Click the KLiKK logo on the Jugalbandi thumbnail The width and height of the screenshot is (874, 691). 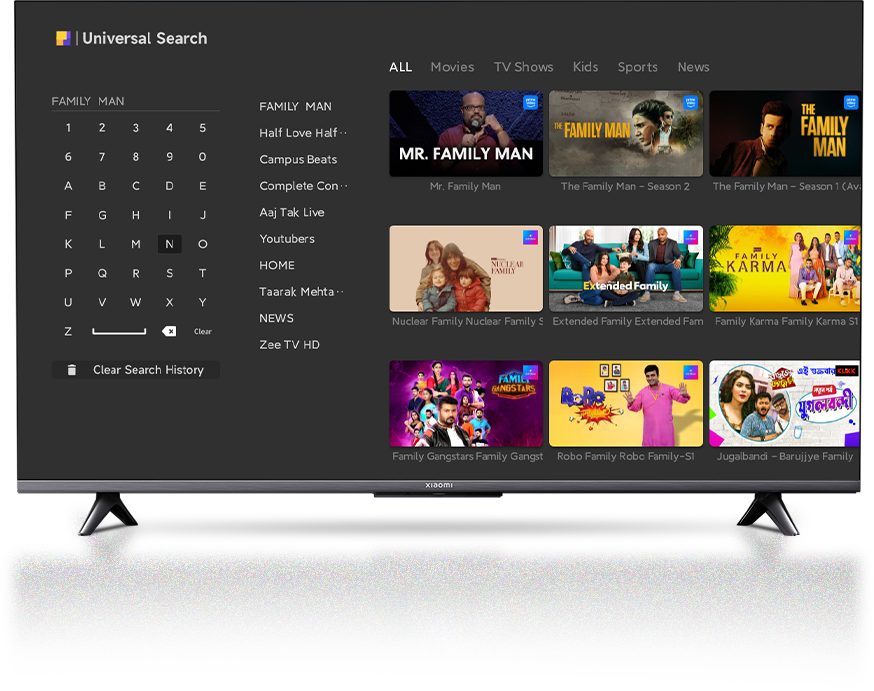(x=846, y=371)
